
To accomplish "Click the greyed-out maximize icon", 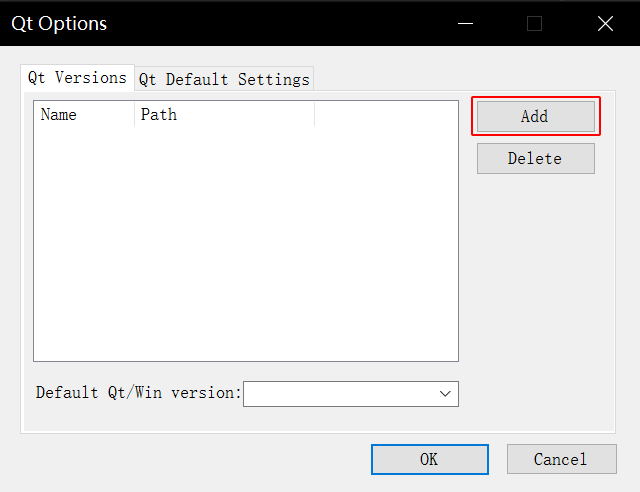I will click(534, 23).
